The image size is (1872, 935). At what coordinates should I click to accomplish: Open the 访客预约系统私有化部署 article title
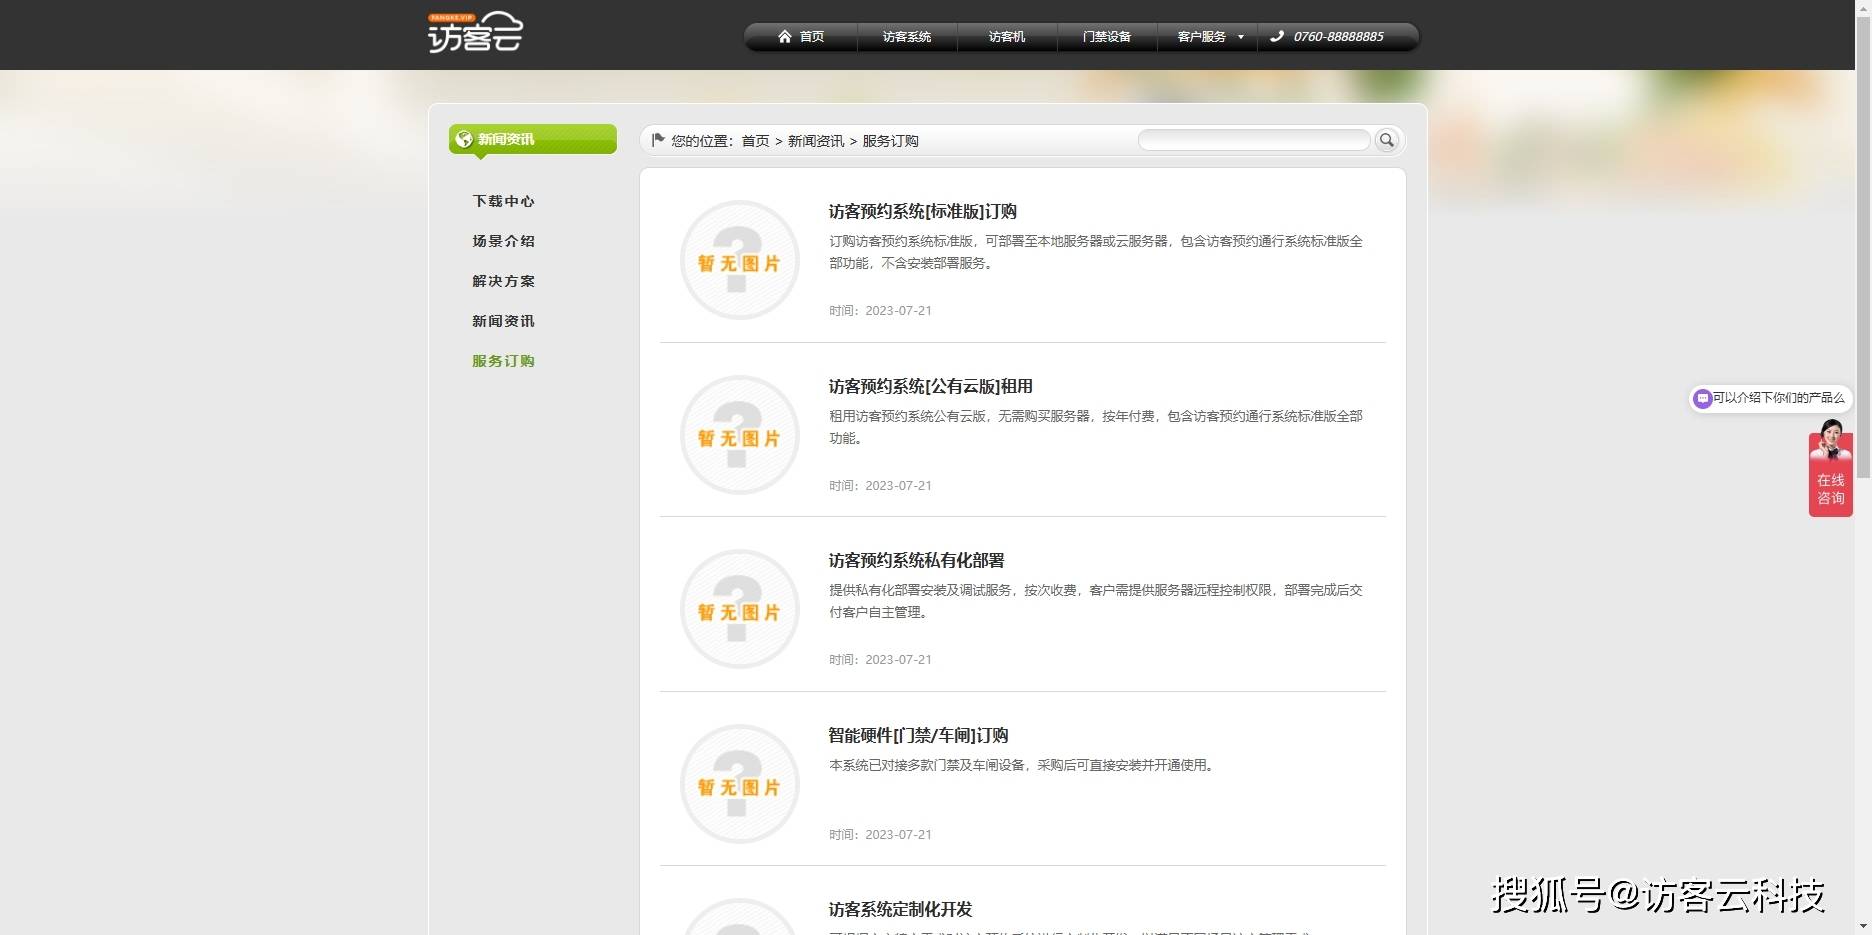[x=916, y=561]
